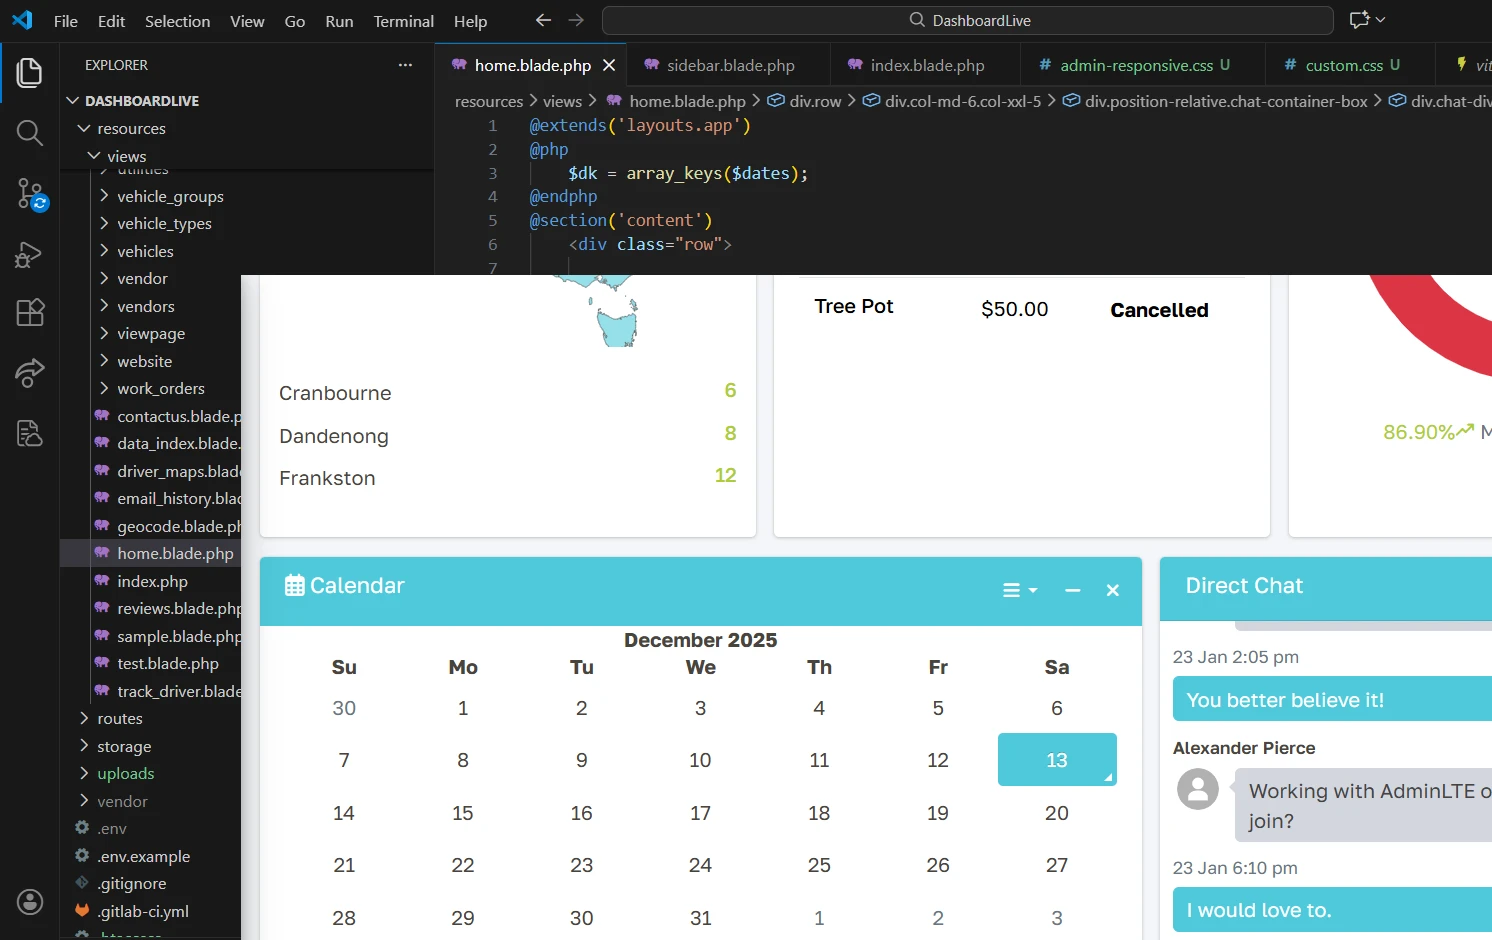This screenshot has width=1492, height=940.
Task: Select December 13 in the calendar
Action: [x=1056, y=760]
